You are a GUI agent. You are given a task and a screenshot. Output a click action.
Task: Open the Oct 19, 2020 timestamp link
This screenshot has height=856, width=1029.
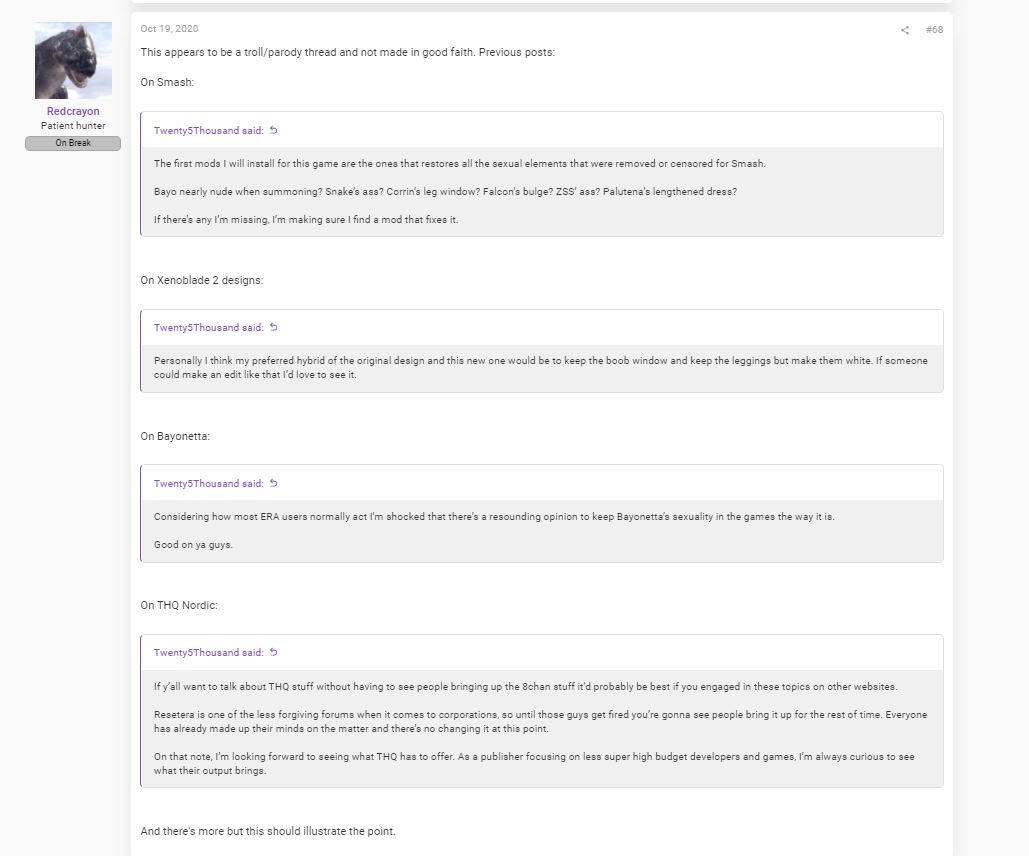pos(169,28)
